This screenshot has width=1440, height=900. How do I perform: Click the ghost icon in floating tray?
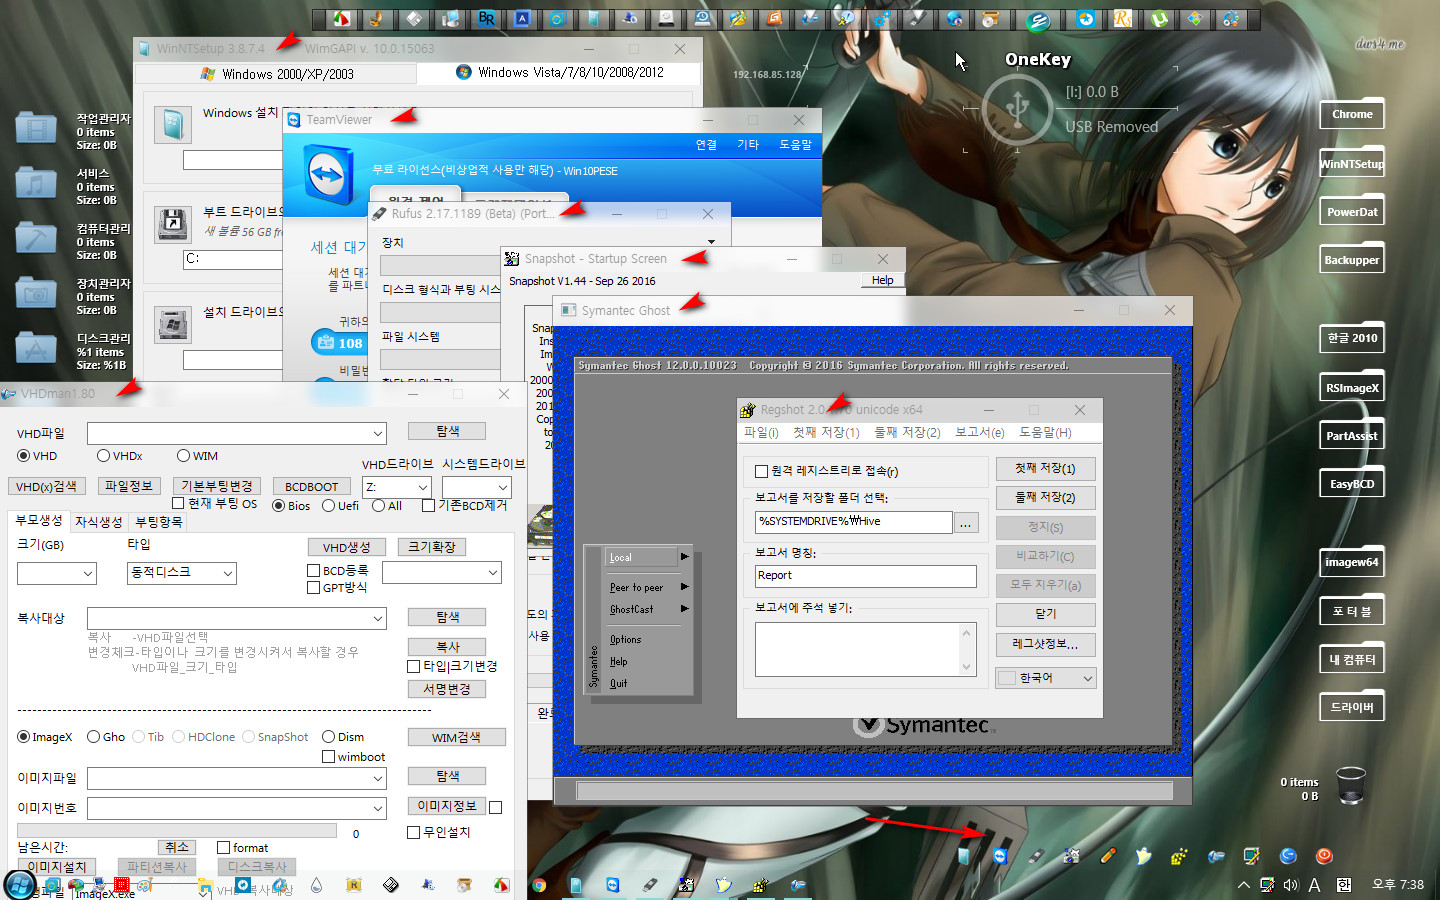[1144, 856]
